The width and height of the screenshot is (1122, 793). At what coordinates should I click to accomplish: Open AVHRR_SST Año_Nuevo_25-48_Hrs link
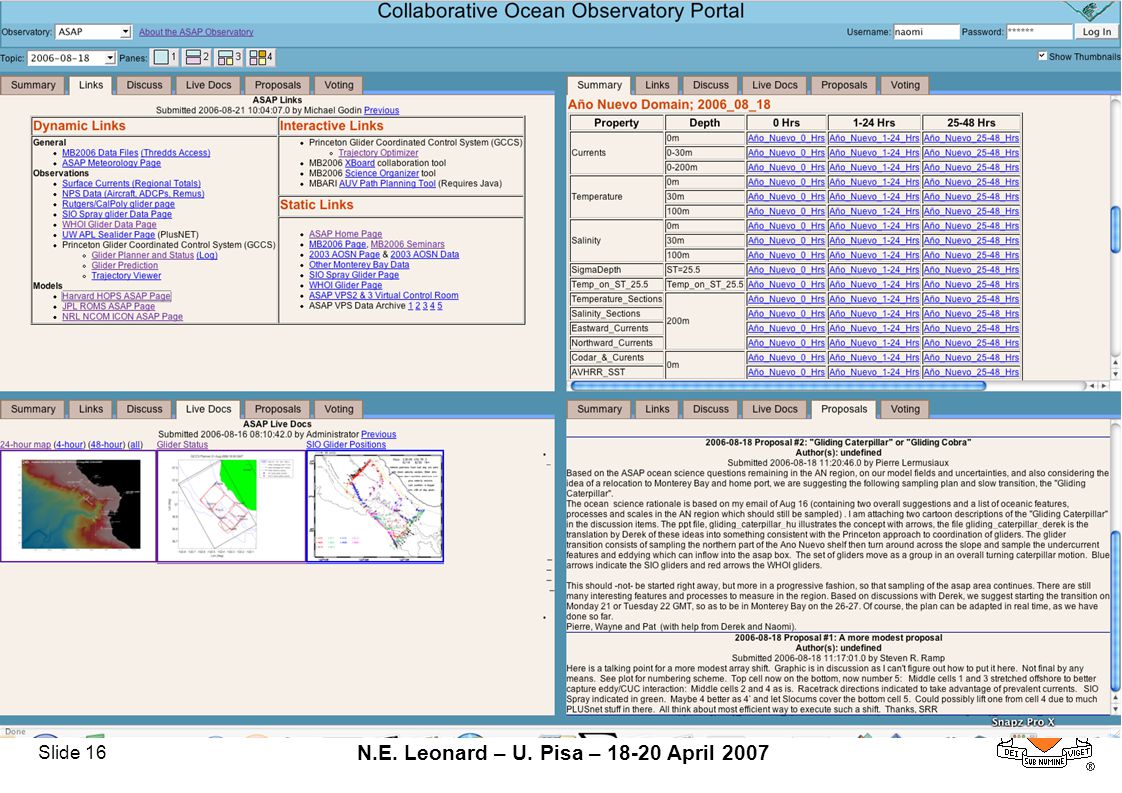[971, 372]
